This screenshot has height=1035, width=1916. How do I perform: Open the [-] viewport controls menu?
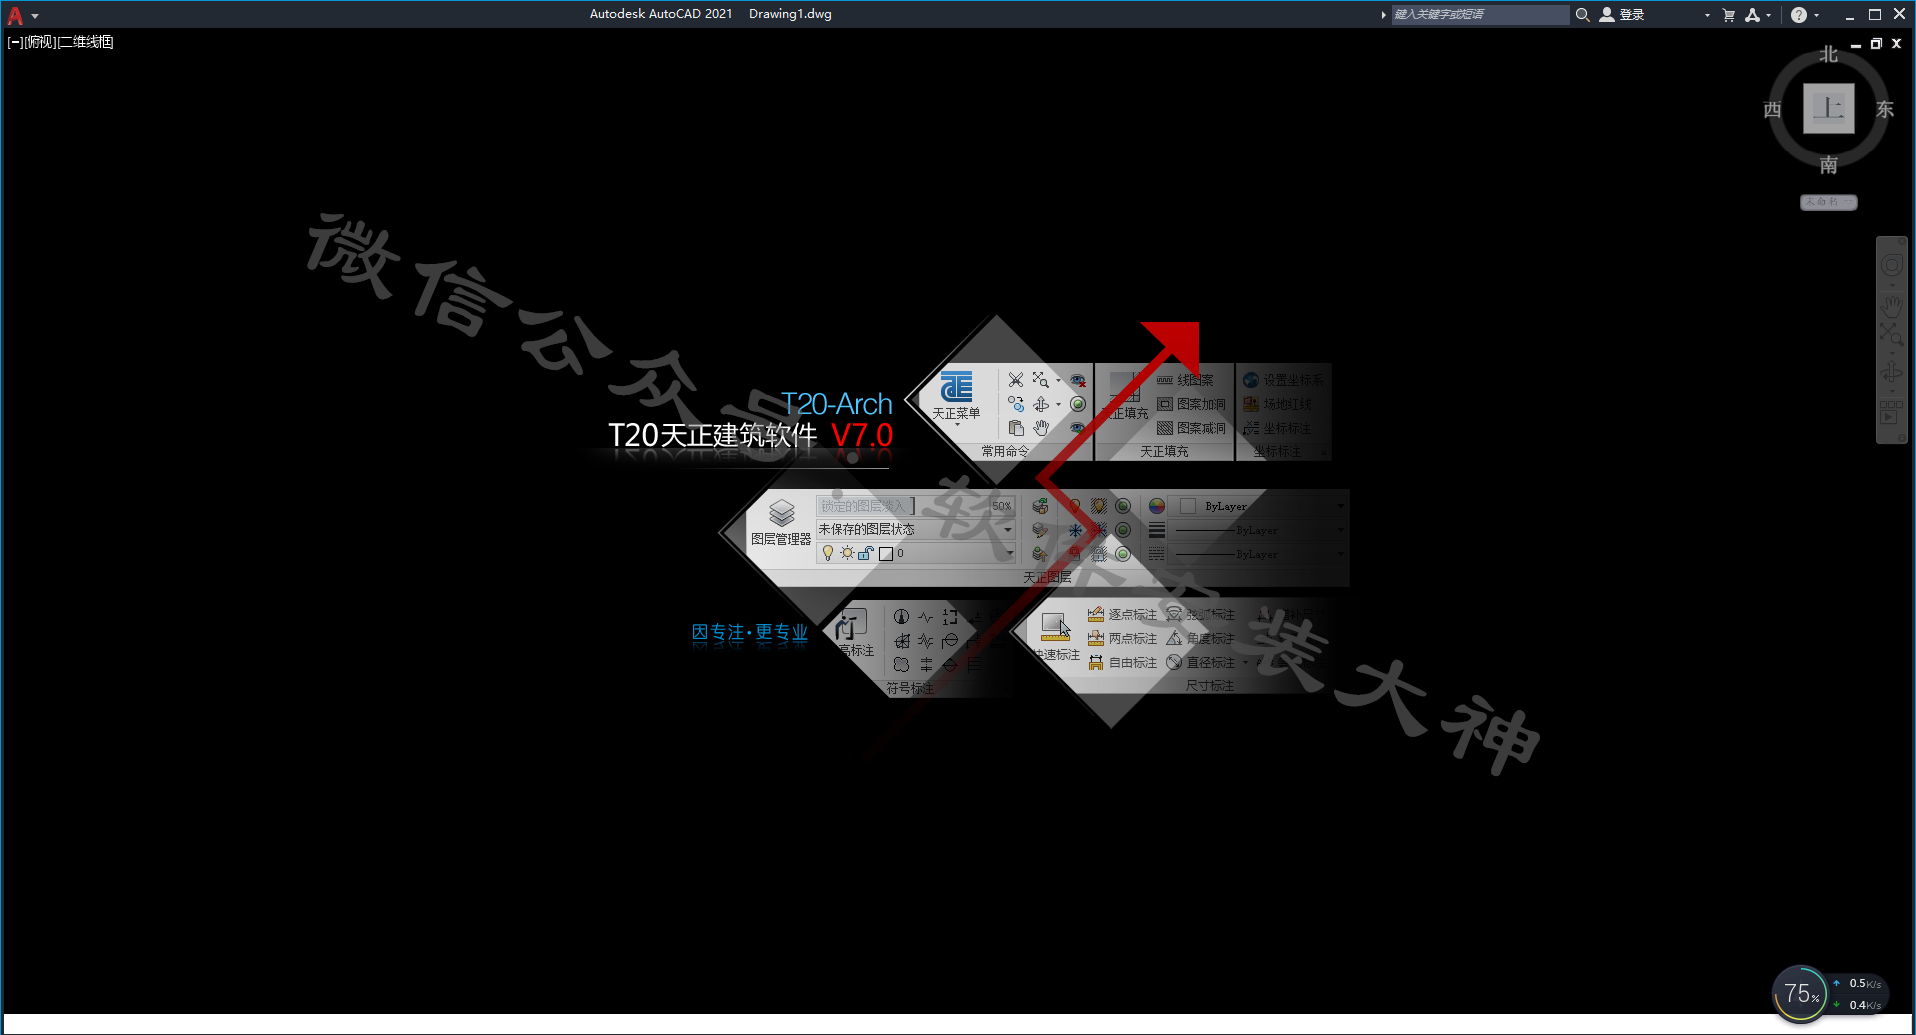(14, 42)
